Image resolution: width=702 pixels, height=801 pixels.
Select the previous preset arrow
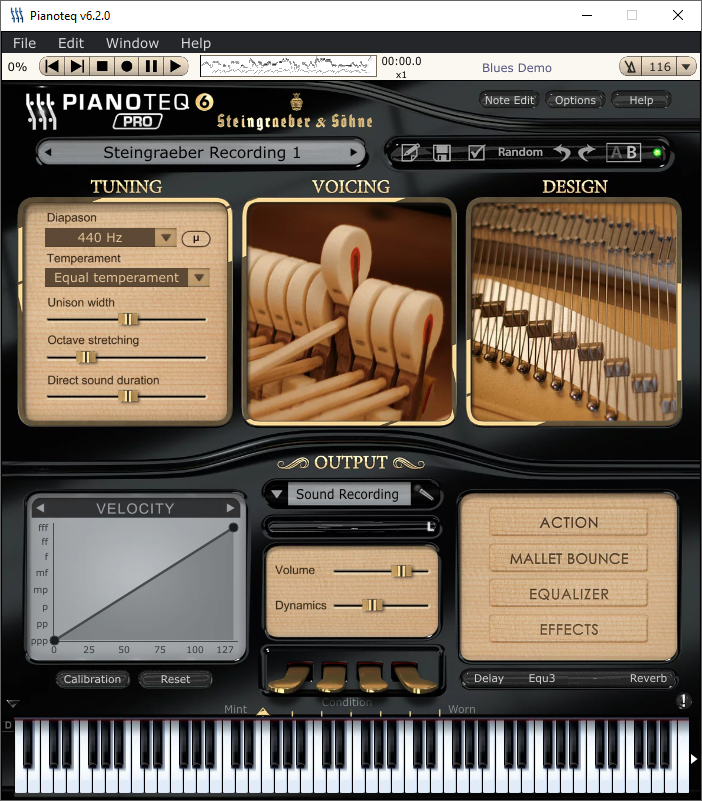[x=48, y=152]
